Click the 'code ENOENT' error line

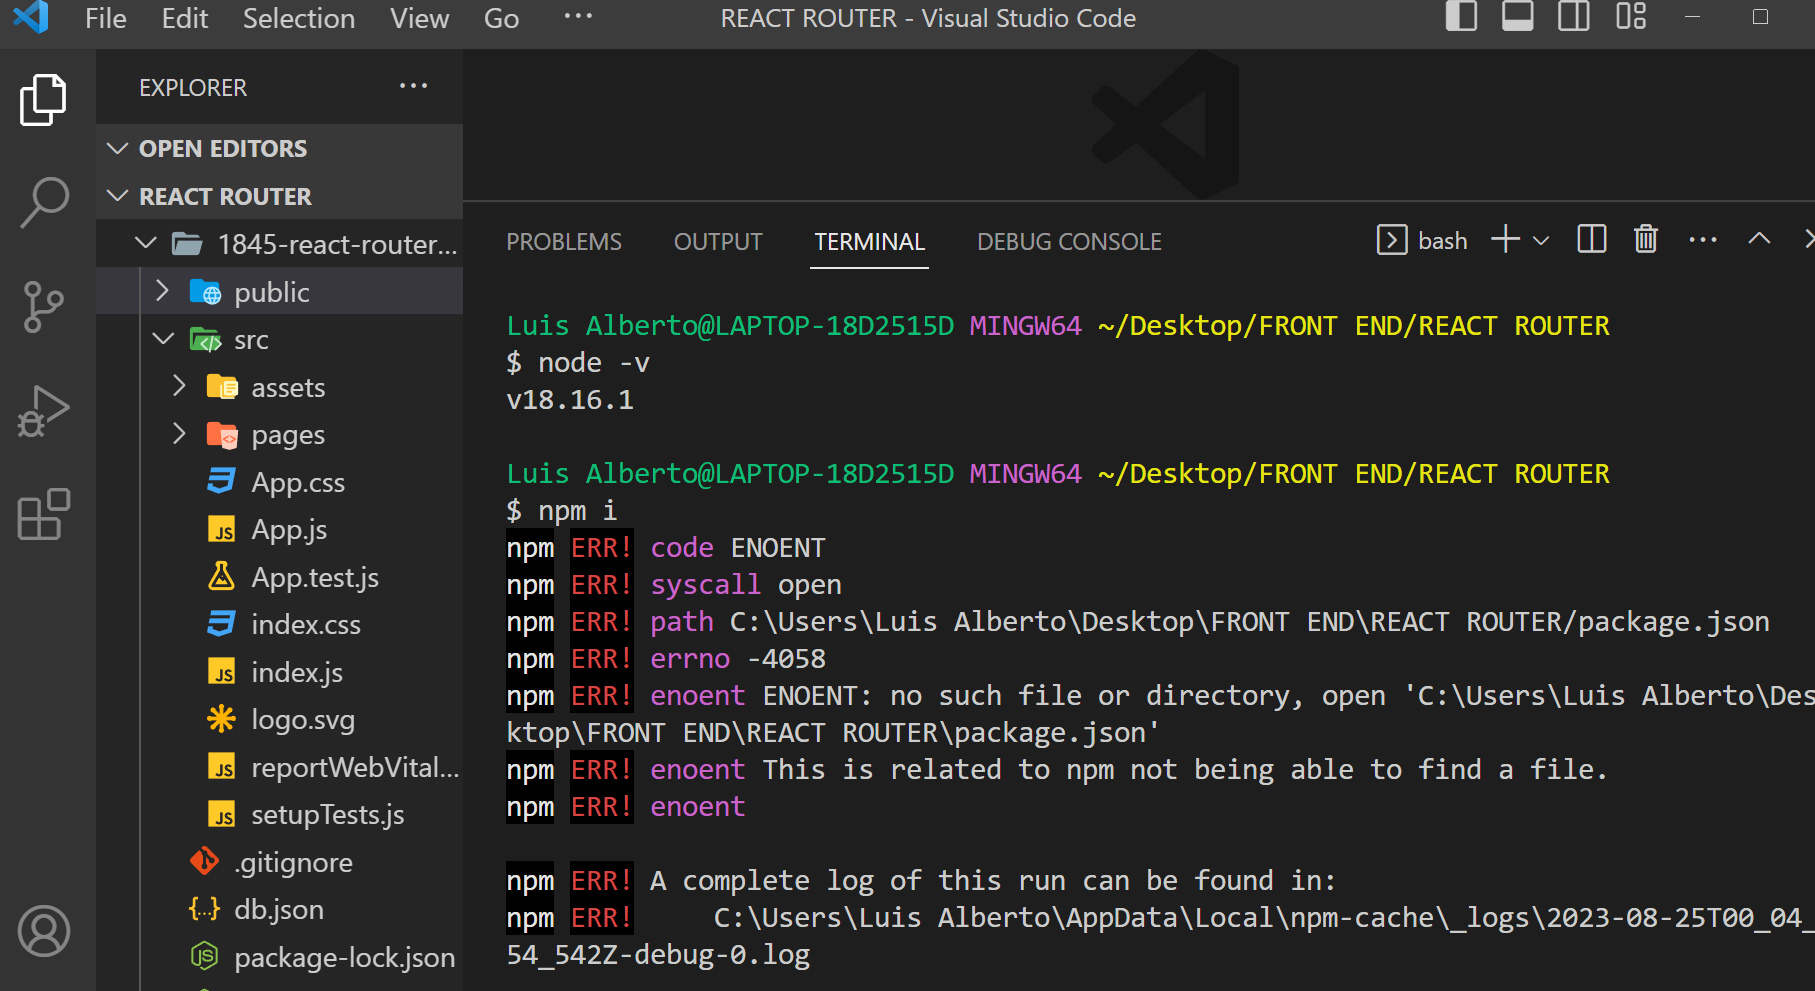point(666,548)
